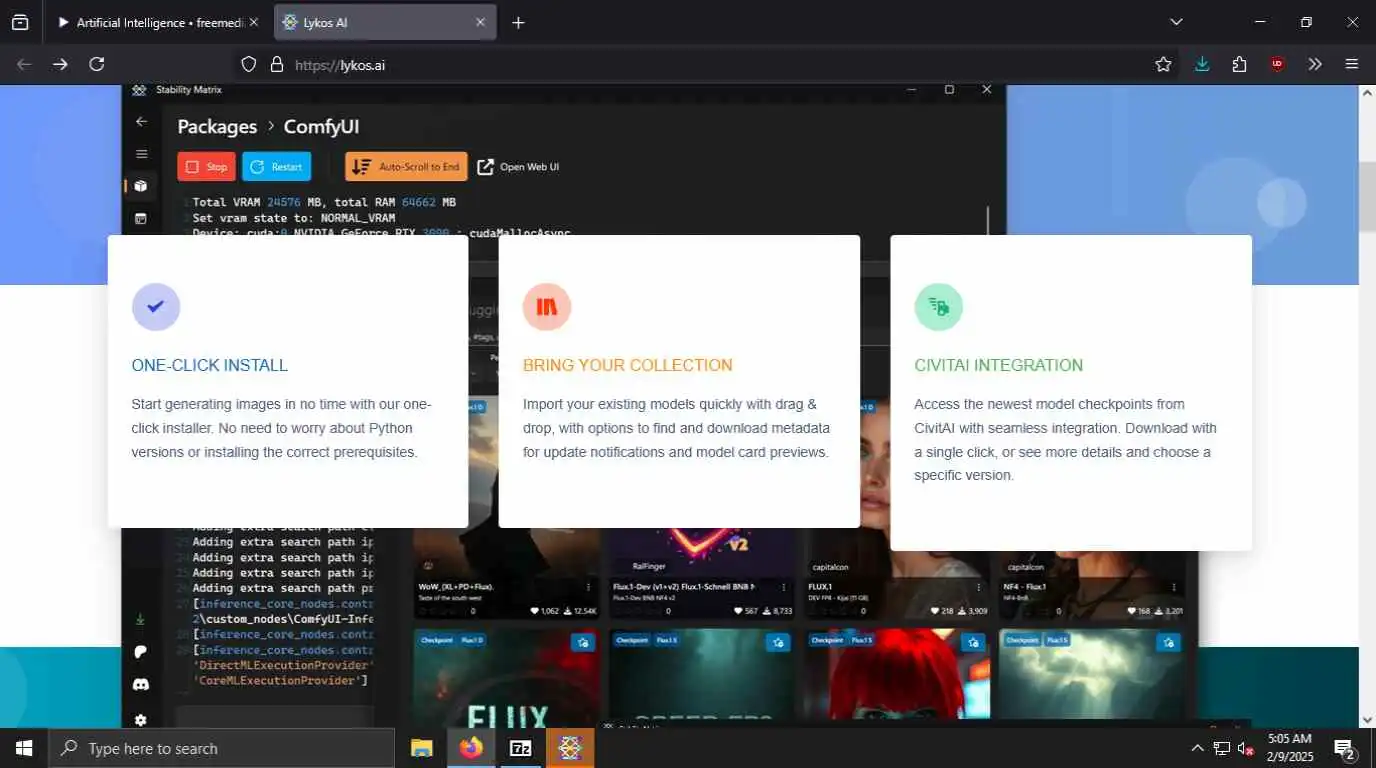The image size is (1376, 768).
Task: Toggle Auto-Scroll to End
Action: click(x=407, y=167)
